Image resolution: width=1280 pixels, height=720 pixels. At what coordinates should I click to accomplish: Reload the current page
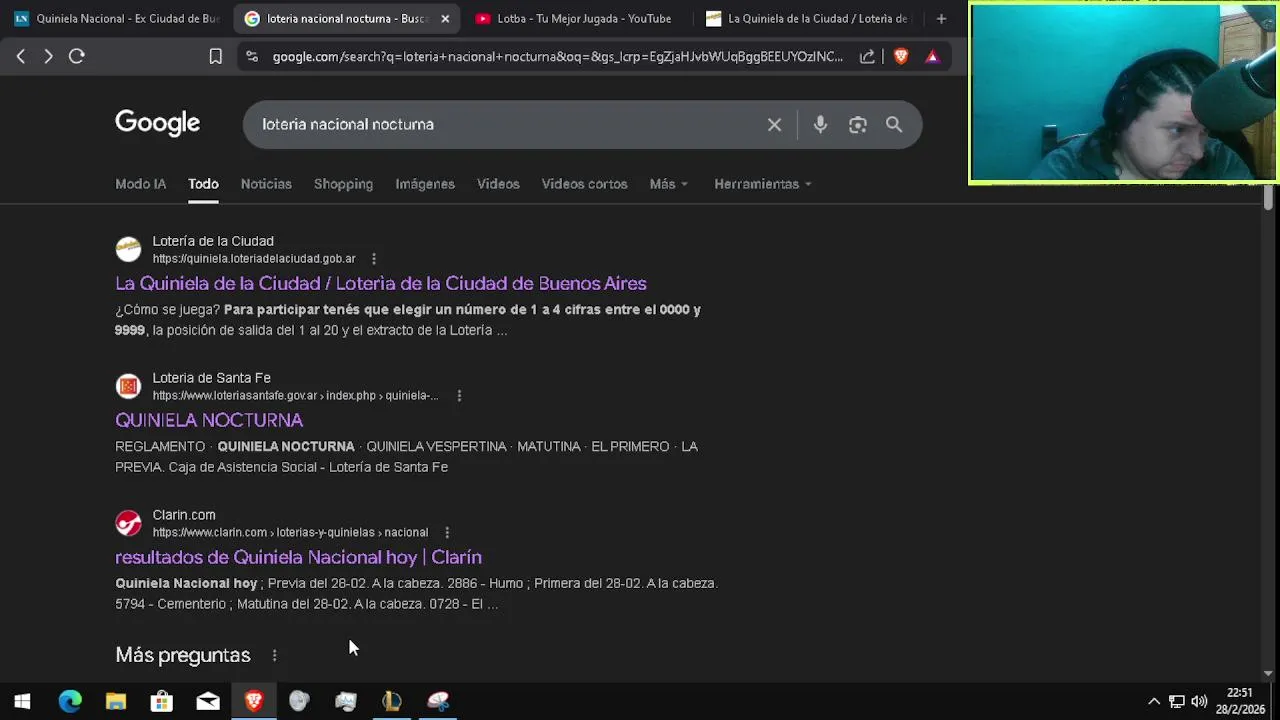point(77,57)
